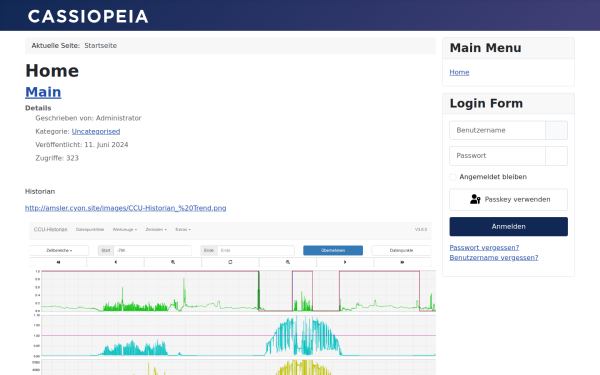Click the Passkey verwenden button
The width and height of the screenshot is (600, 375).
(509, 199)
